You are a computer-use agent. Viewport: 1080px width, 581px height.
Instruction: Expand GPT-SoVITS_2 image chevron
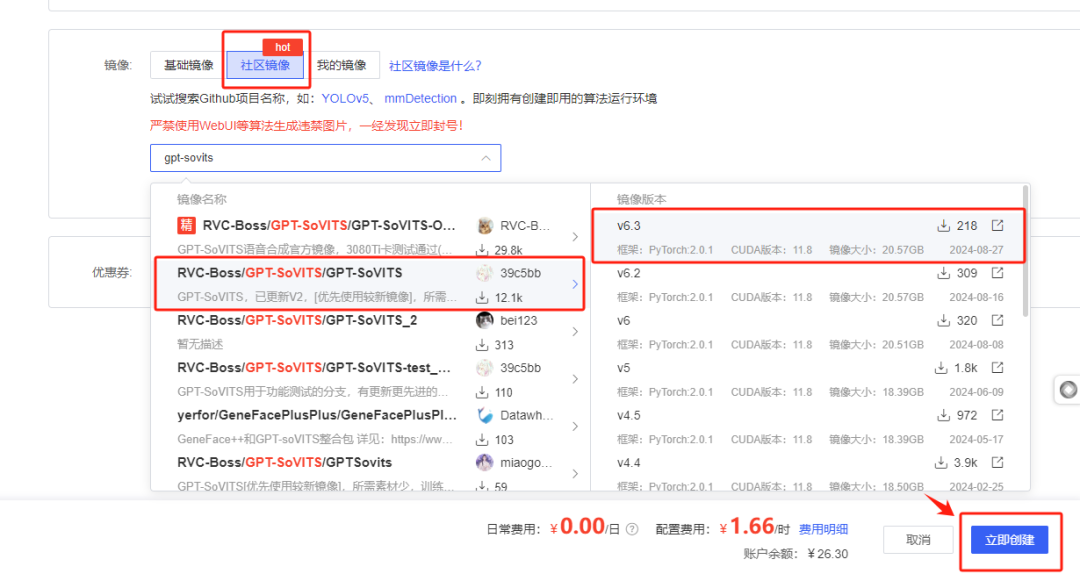(x=575, y=332)
